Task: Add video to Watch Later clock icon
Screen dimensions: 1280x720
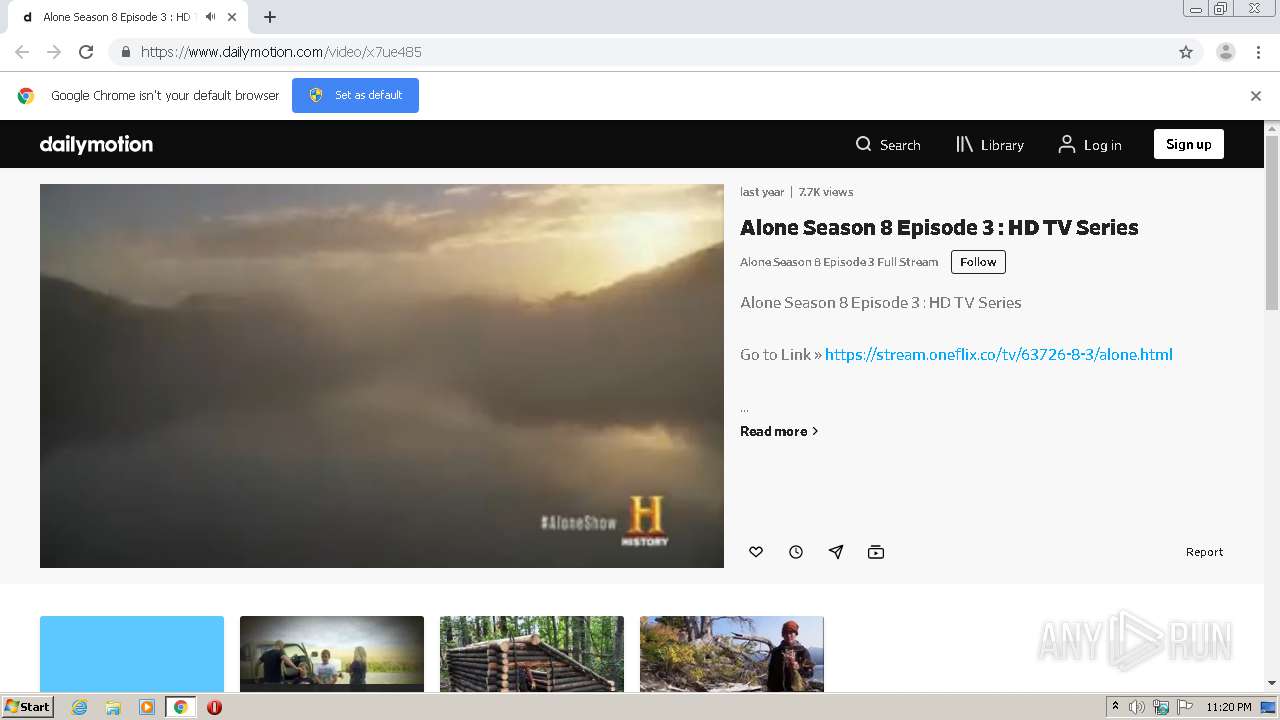Action: (x=796, y=552)
